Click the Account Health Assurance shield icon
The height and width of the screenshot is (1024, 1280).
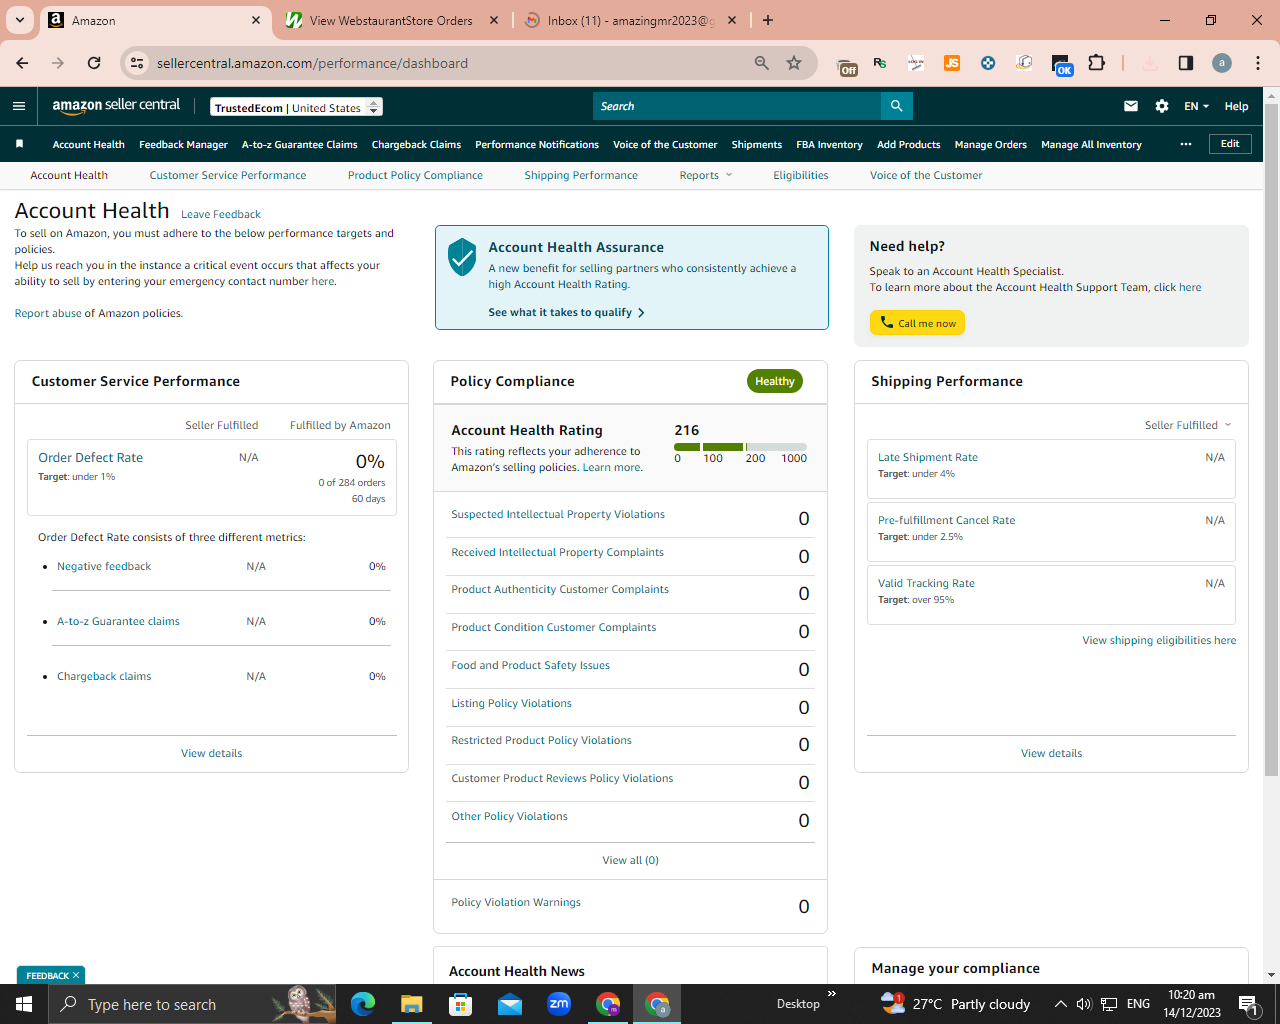462,257
